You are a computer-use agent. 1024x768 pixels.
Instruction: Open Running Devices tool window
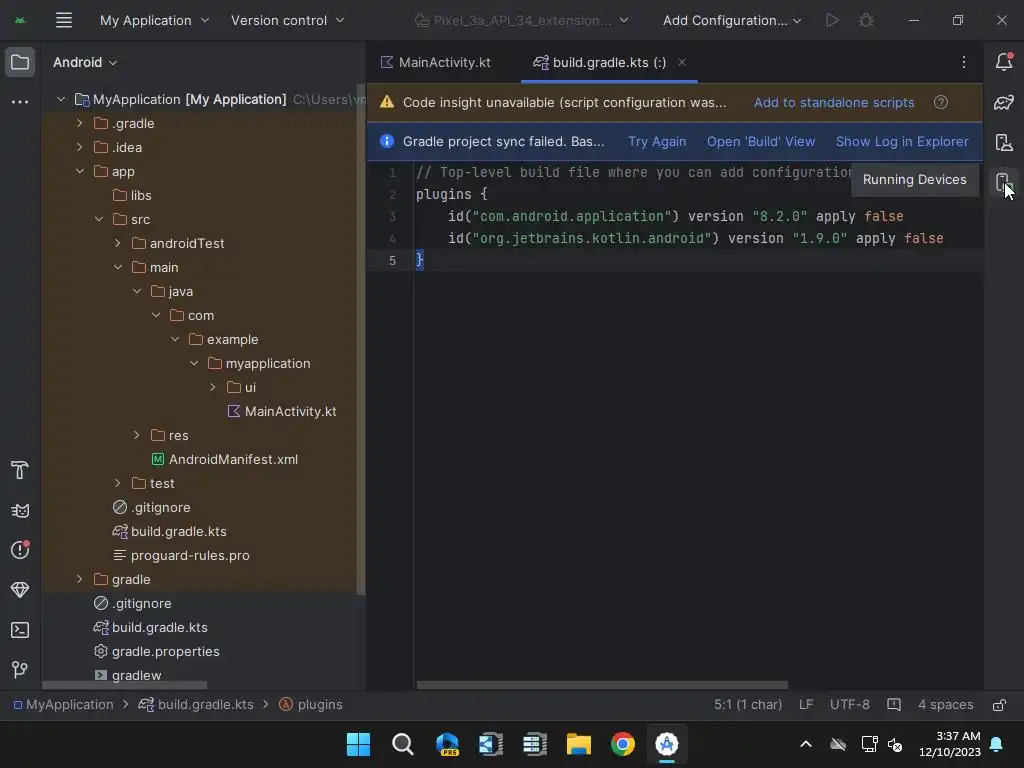[x=1002, y=182]
